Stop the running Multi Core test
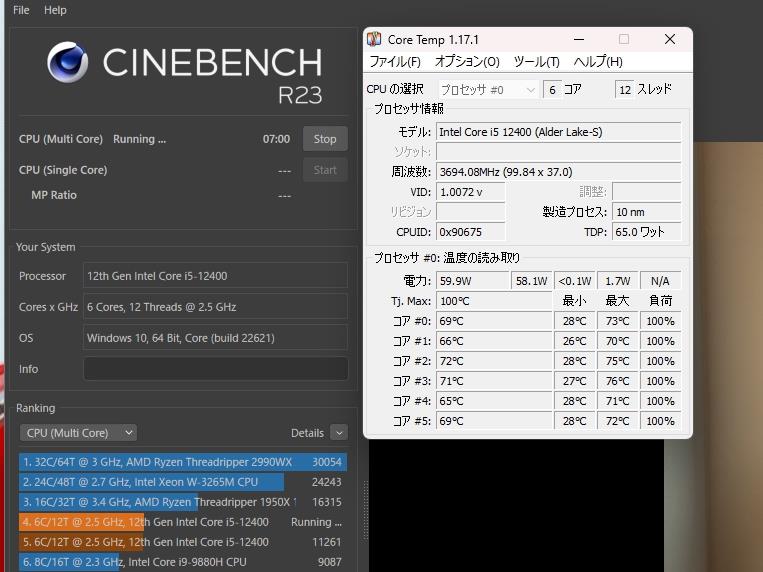Image resolution: width=763 pixels, height=572 pixels. (325, 139)
